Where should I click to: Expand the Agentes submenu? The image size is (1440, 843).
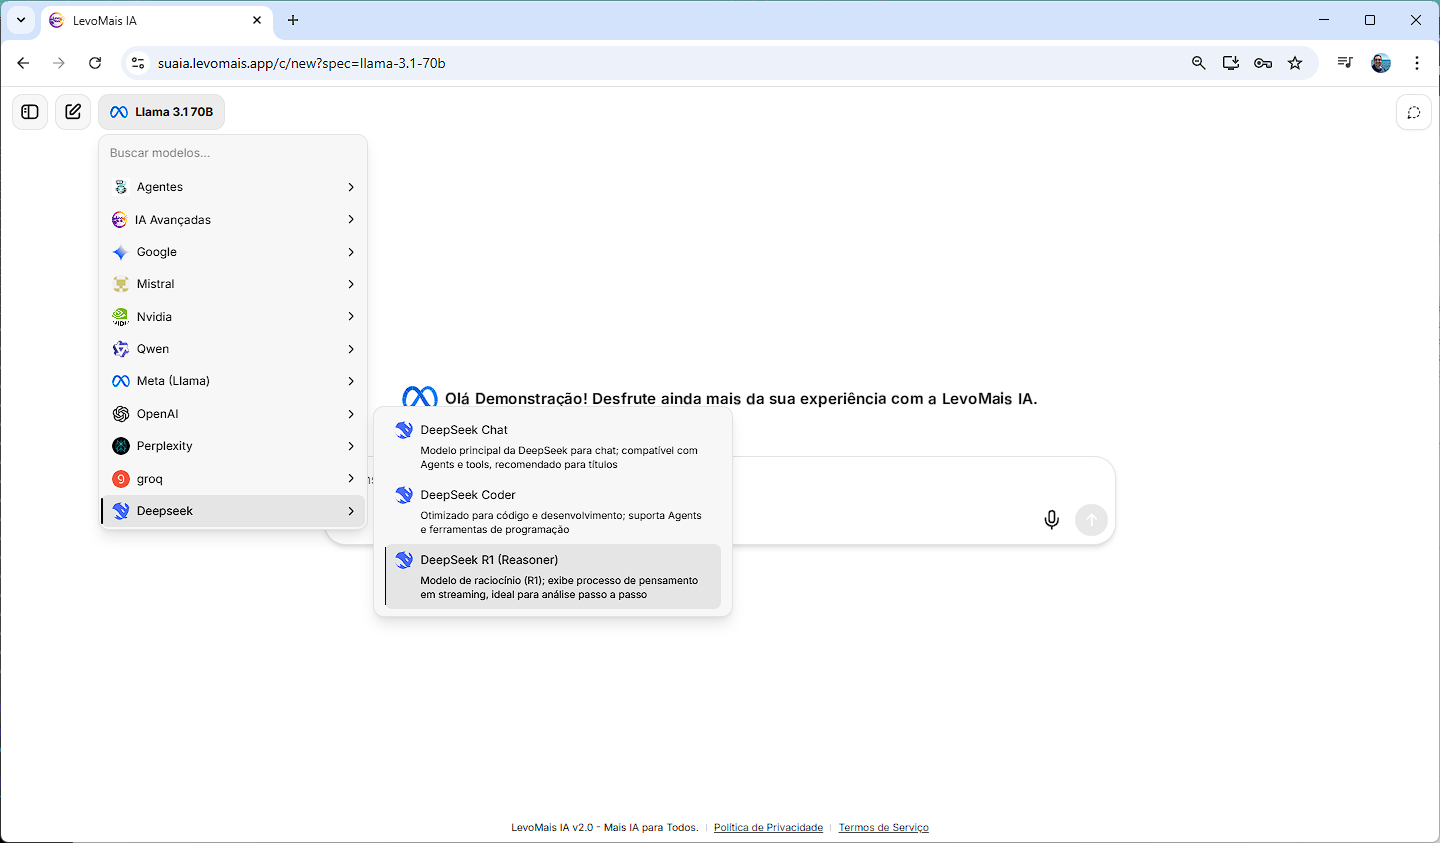(x=233, y=187)
